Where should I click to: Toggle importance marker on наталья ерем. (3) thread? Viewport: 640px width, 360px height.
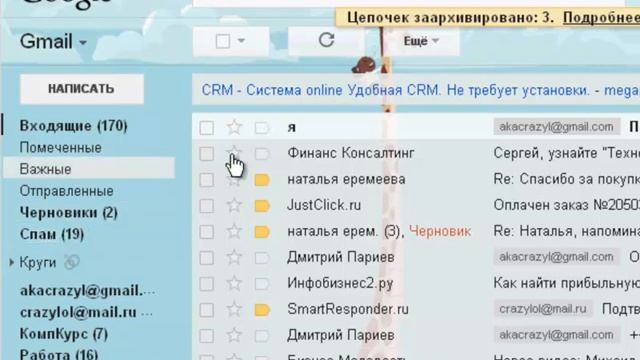click(262, 232)
